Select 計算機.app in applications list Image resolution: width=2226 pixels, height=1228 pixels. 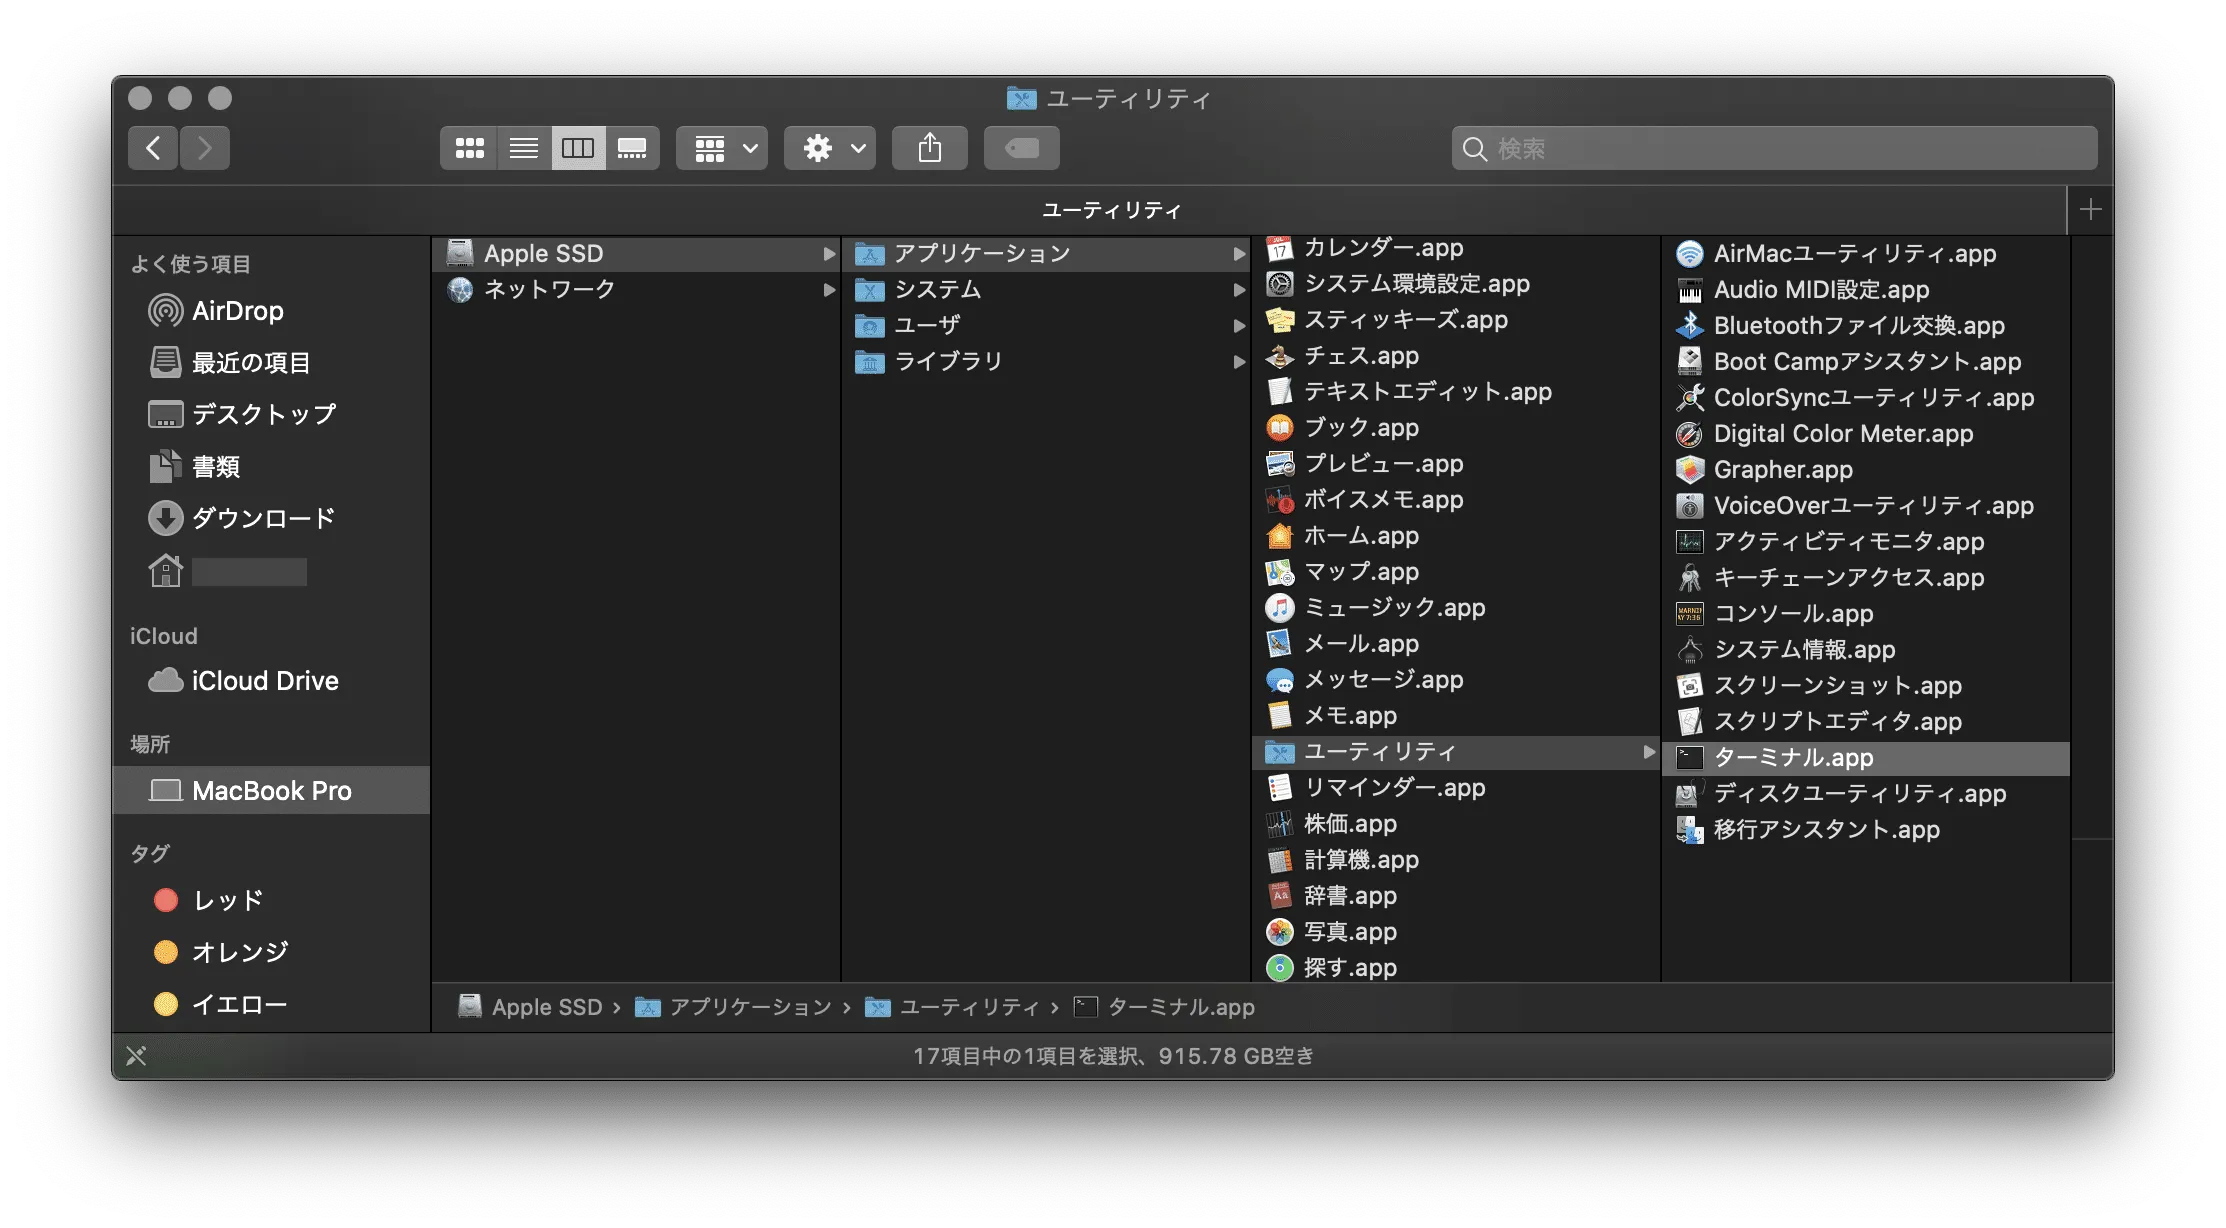(x=1456, y=860)
